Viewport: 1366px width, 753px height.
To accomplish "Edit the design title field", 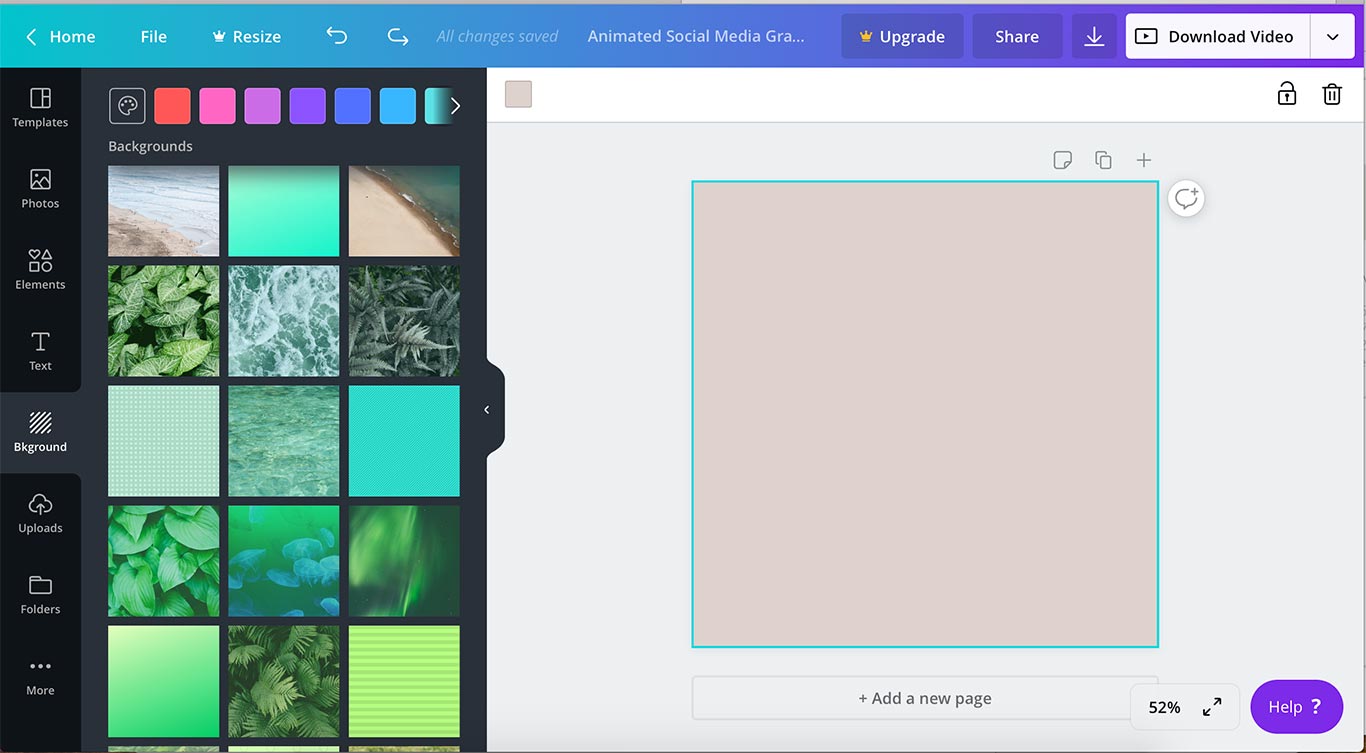I will pyautogui.click(x=696, y=36).
